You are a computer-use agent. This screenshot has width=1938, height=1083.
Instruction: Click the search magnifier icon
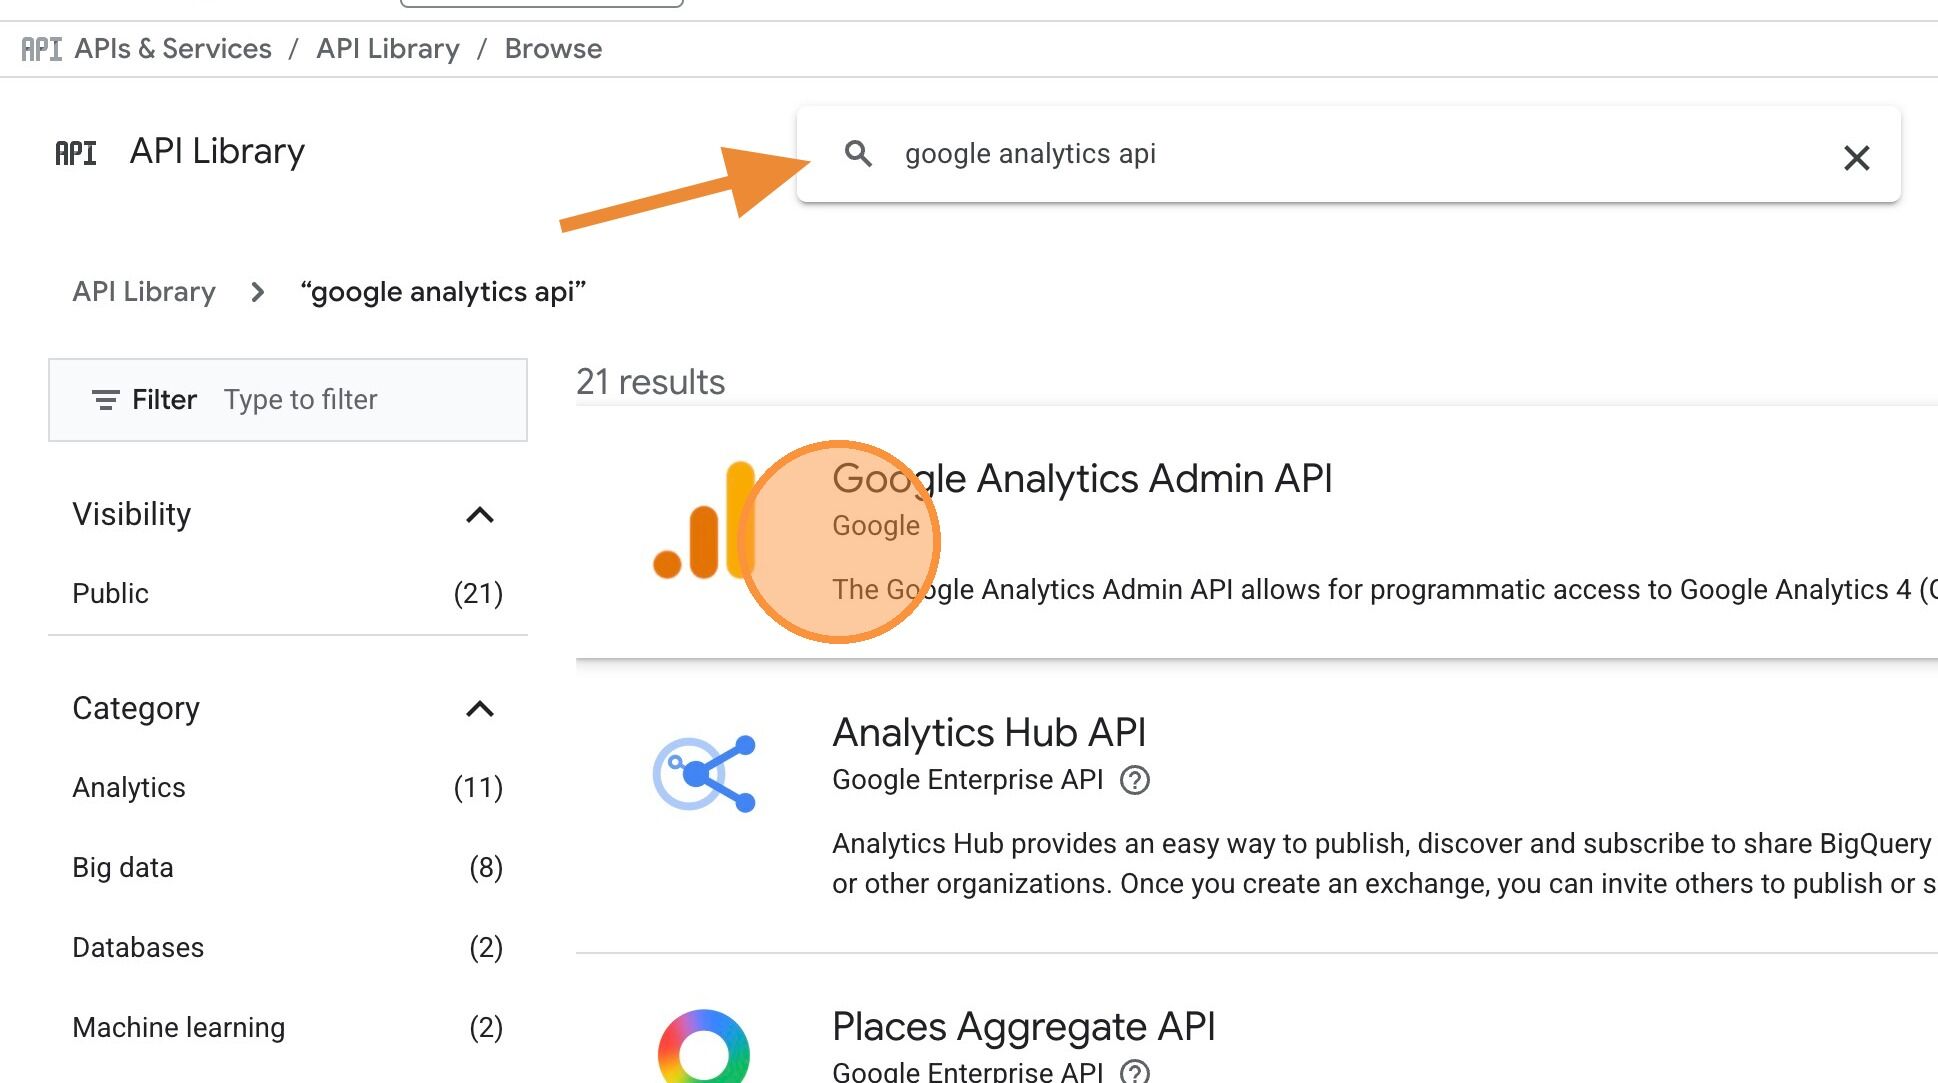[x=860, y=155]
